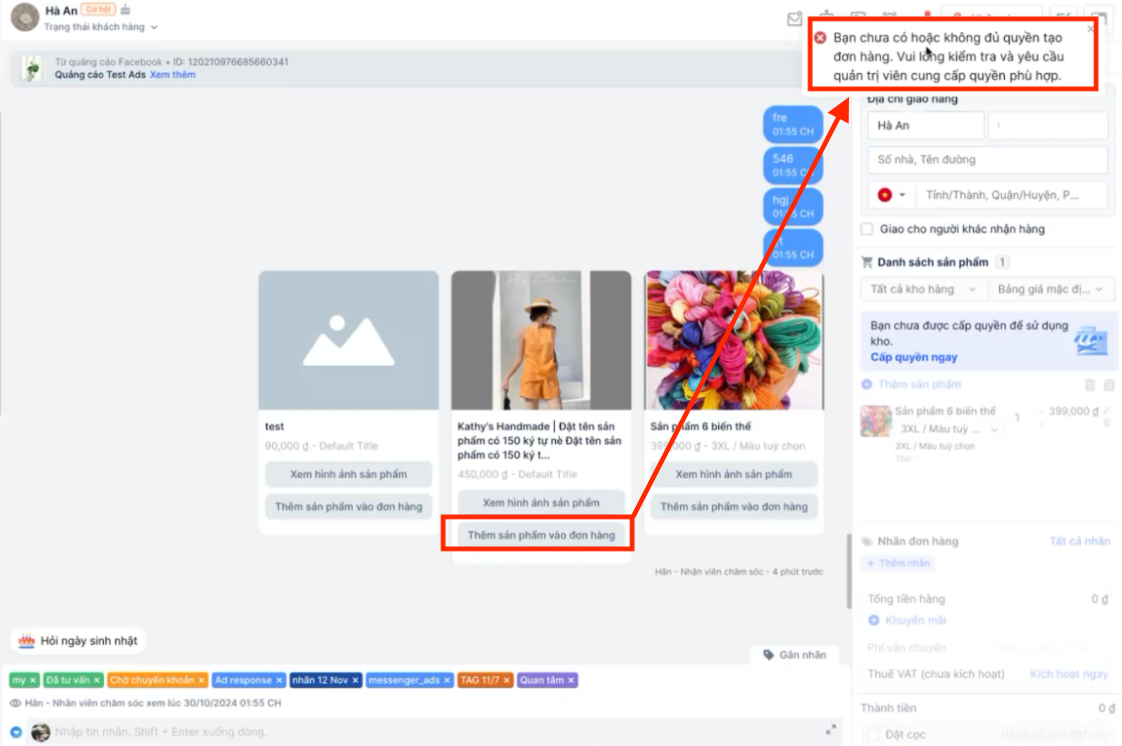The height and width of the screenshot is (746, 1122).
Task: Click the clipboard icon in product list header
Action: point(1108,385)
